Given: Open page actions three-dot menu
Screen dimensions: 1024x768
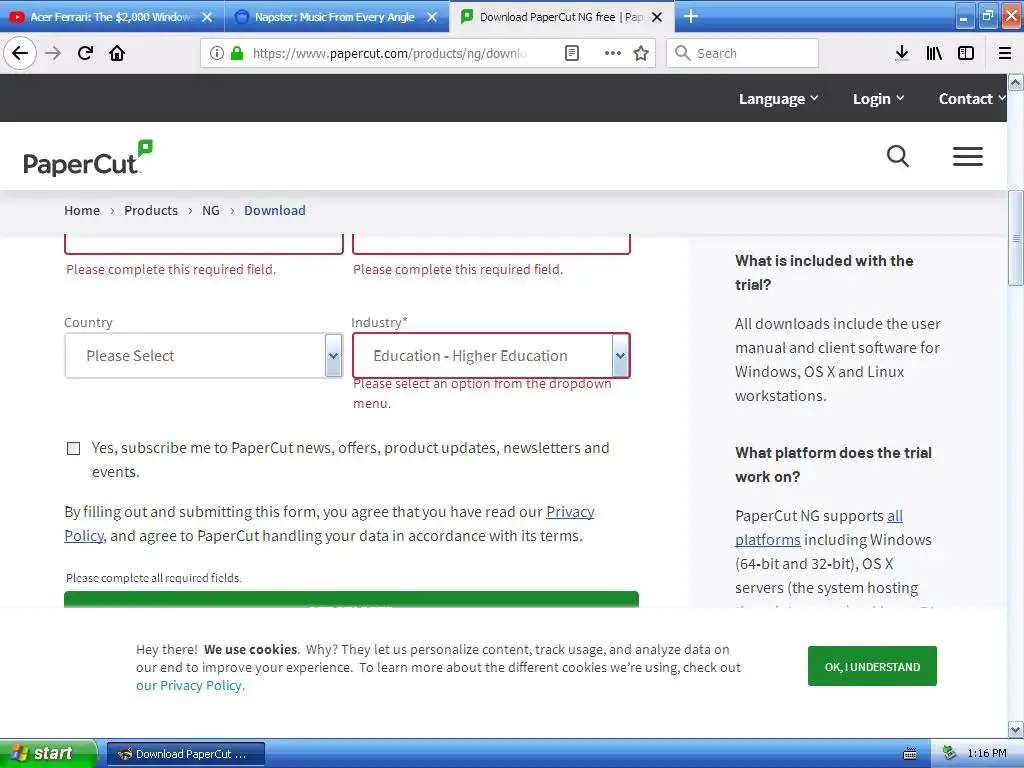Looking at the screenshot, I should click(613, 54).
